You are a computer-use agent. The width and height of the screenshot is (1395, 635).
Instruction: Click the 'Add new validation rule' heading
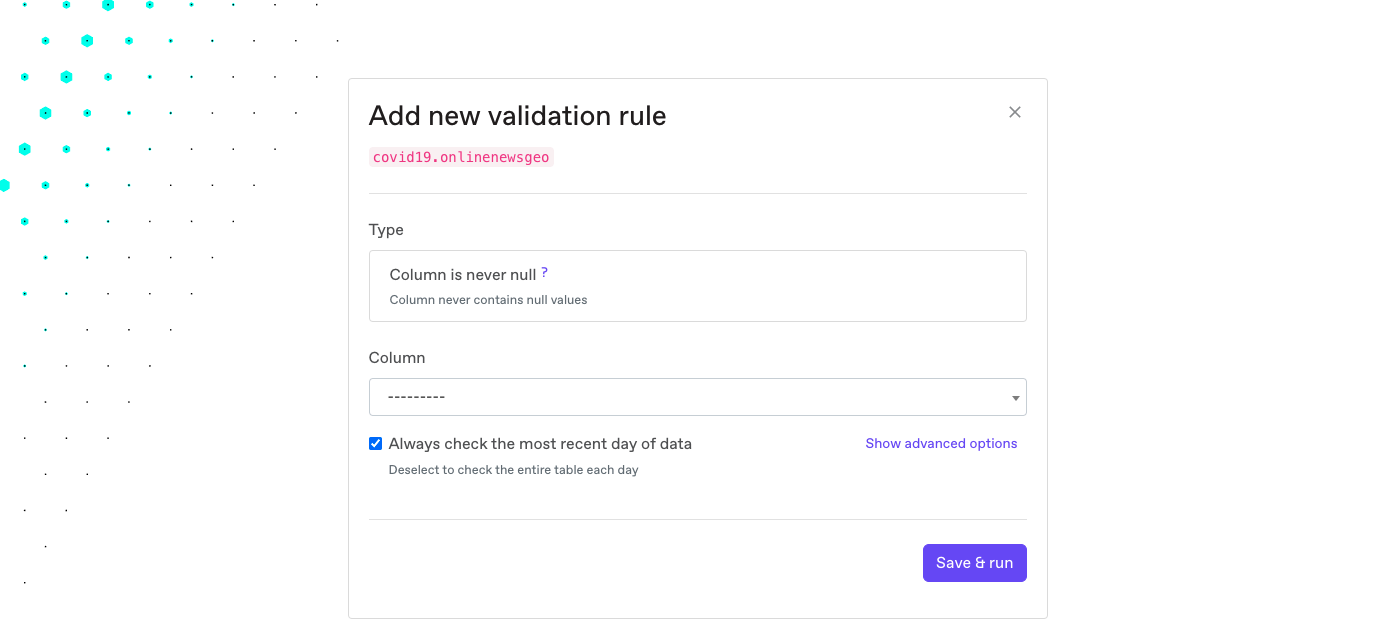[x=517, y=116]
